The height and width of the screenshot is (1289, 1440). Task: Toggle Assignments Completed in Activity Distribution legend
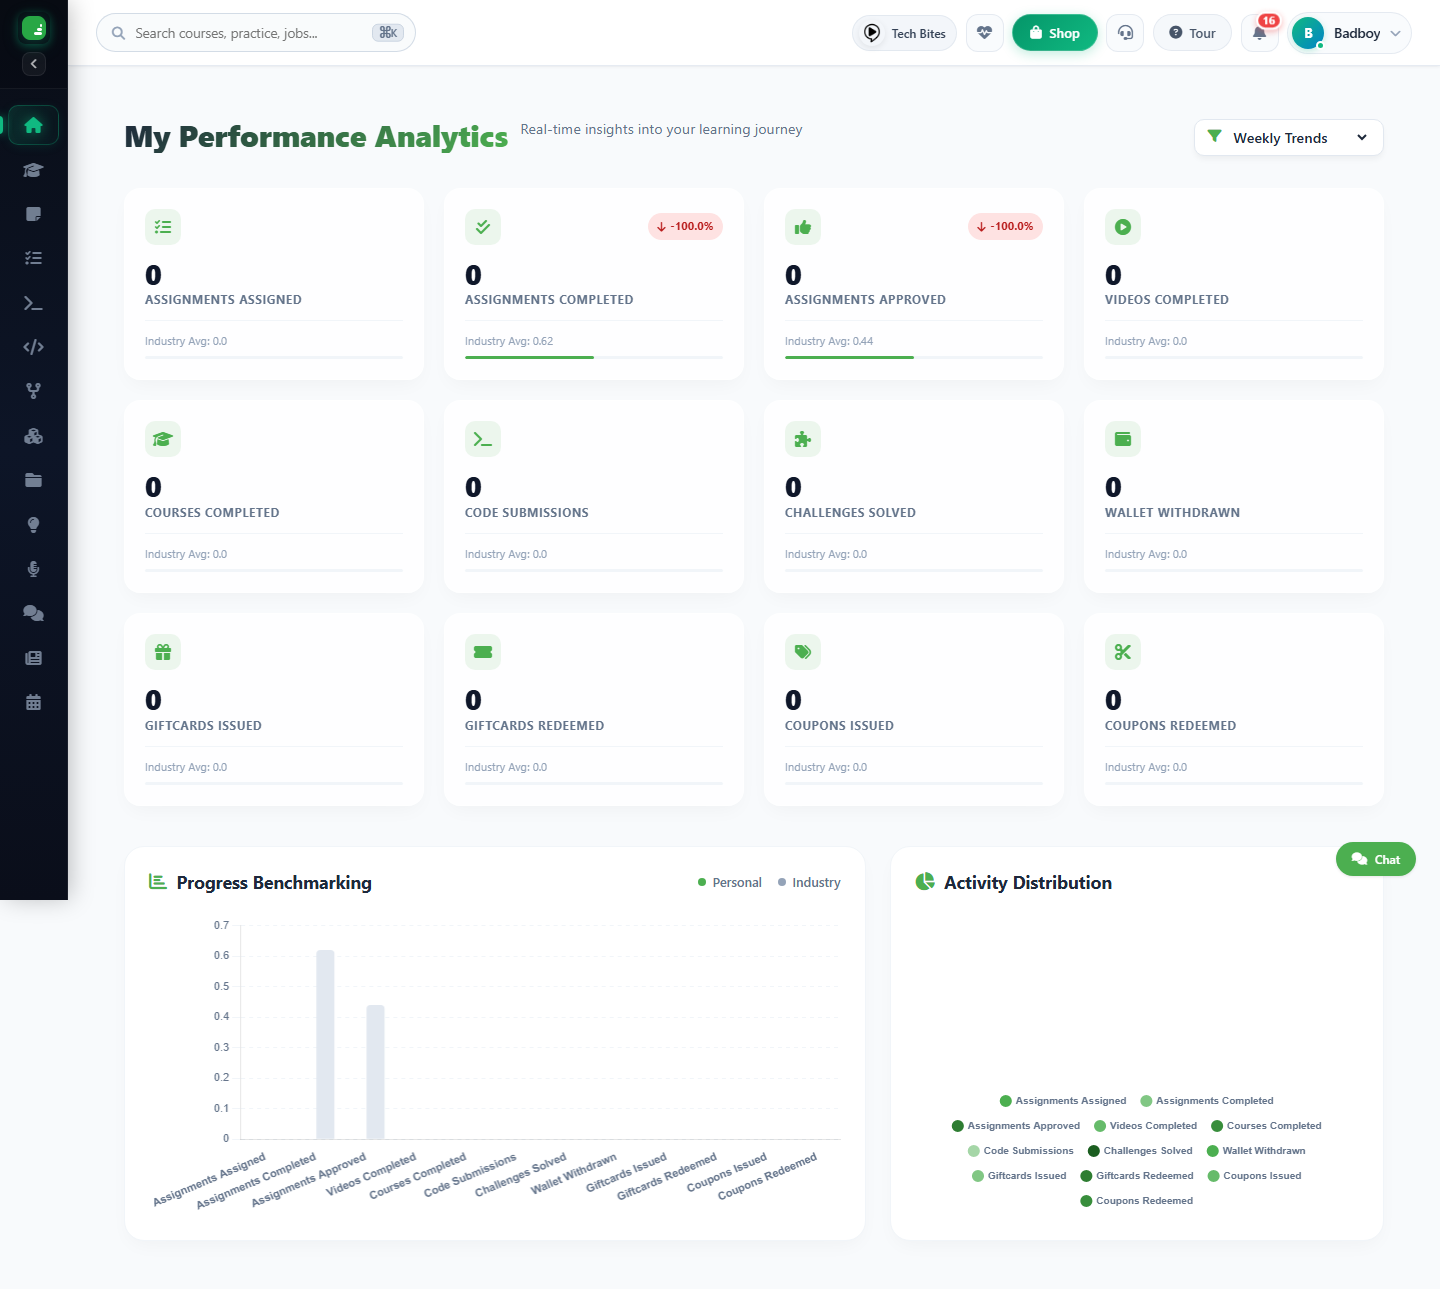point(1207,1101)
